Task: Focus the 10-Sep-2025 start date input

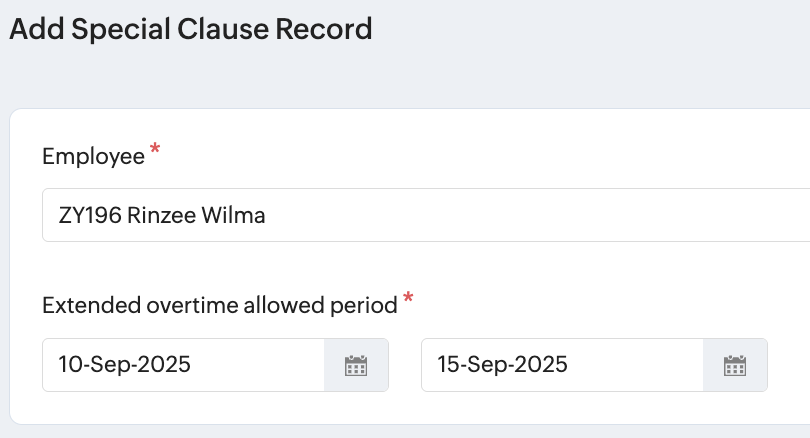Action: coord(184,365)
